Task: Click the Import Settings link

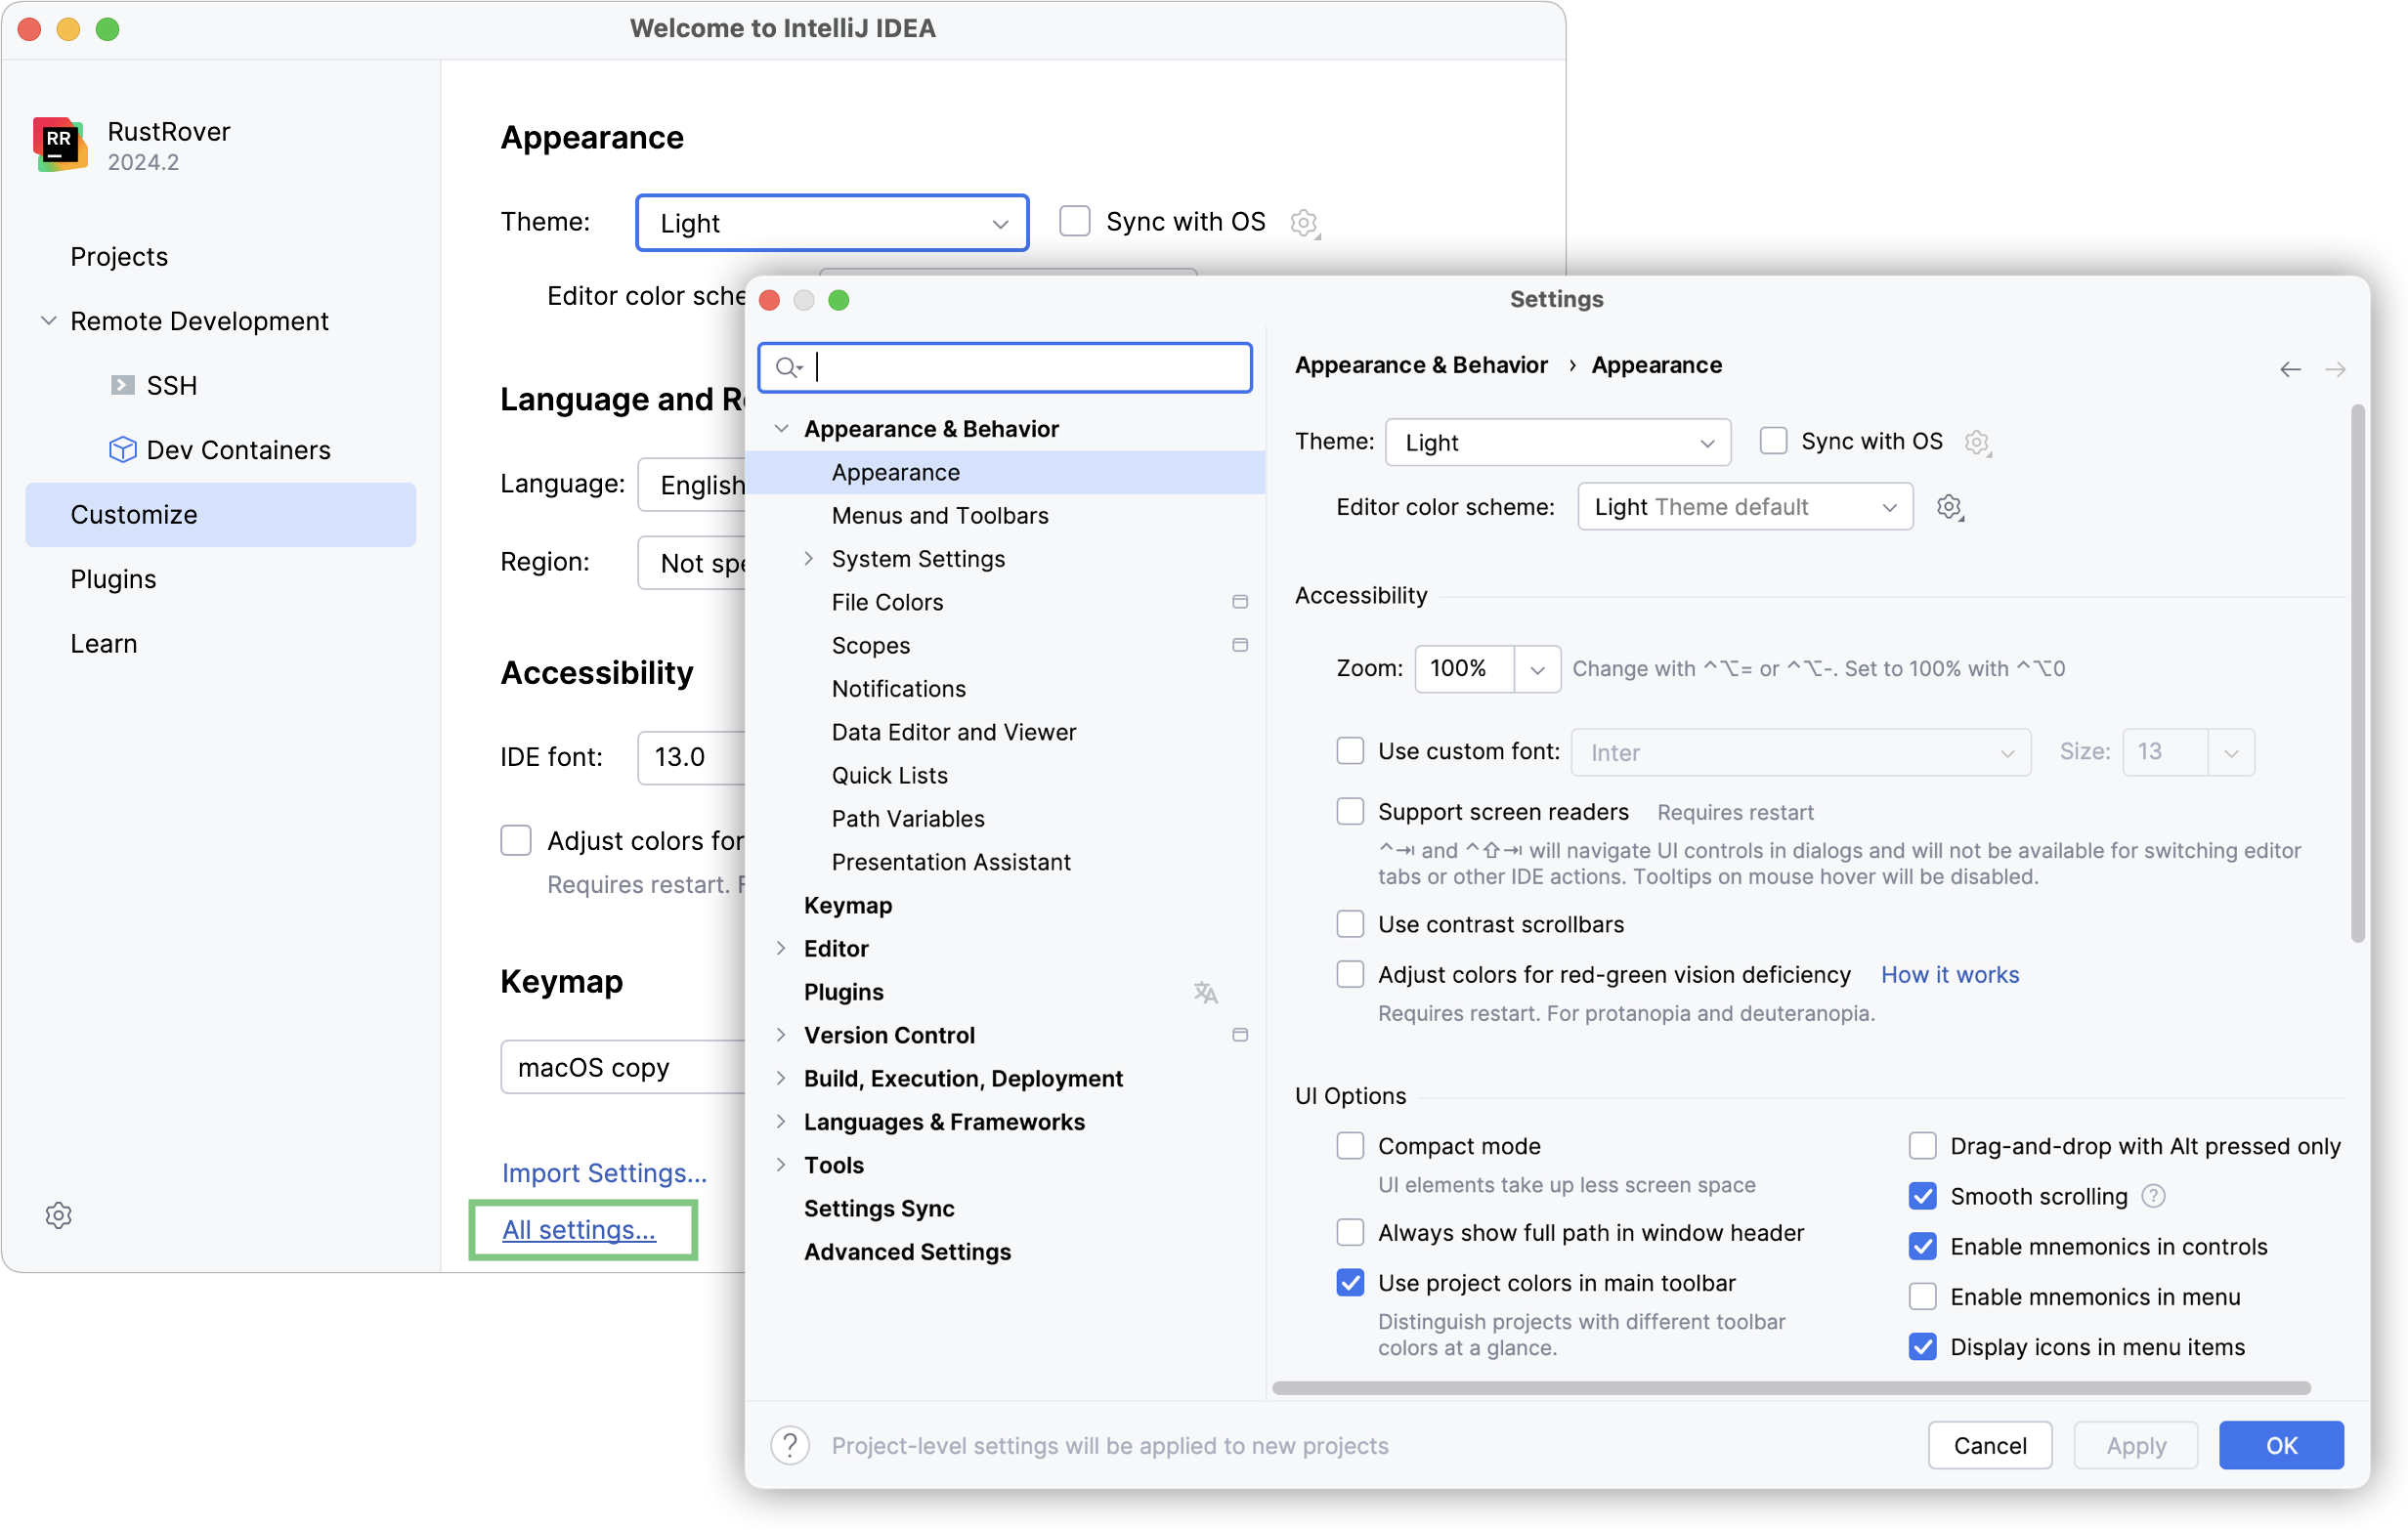Action: (602, 1172)
